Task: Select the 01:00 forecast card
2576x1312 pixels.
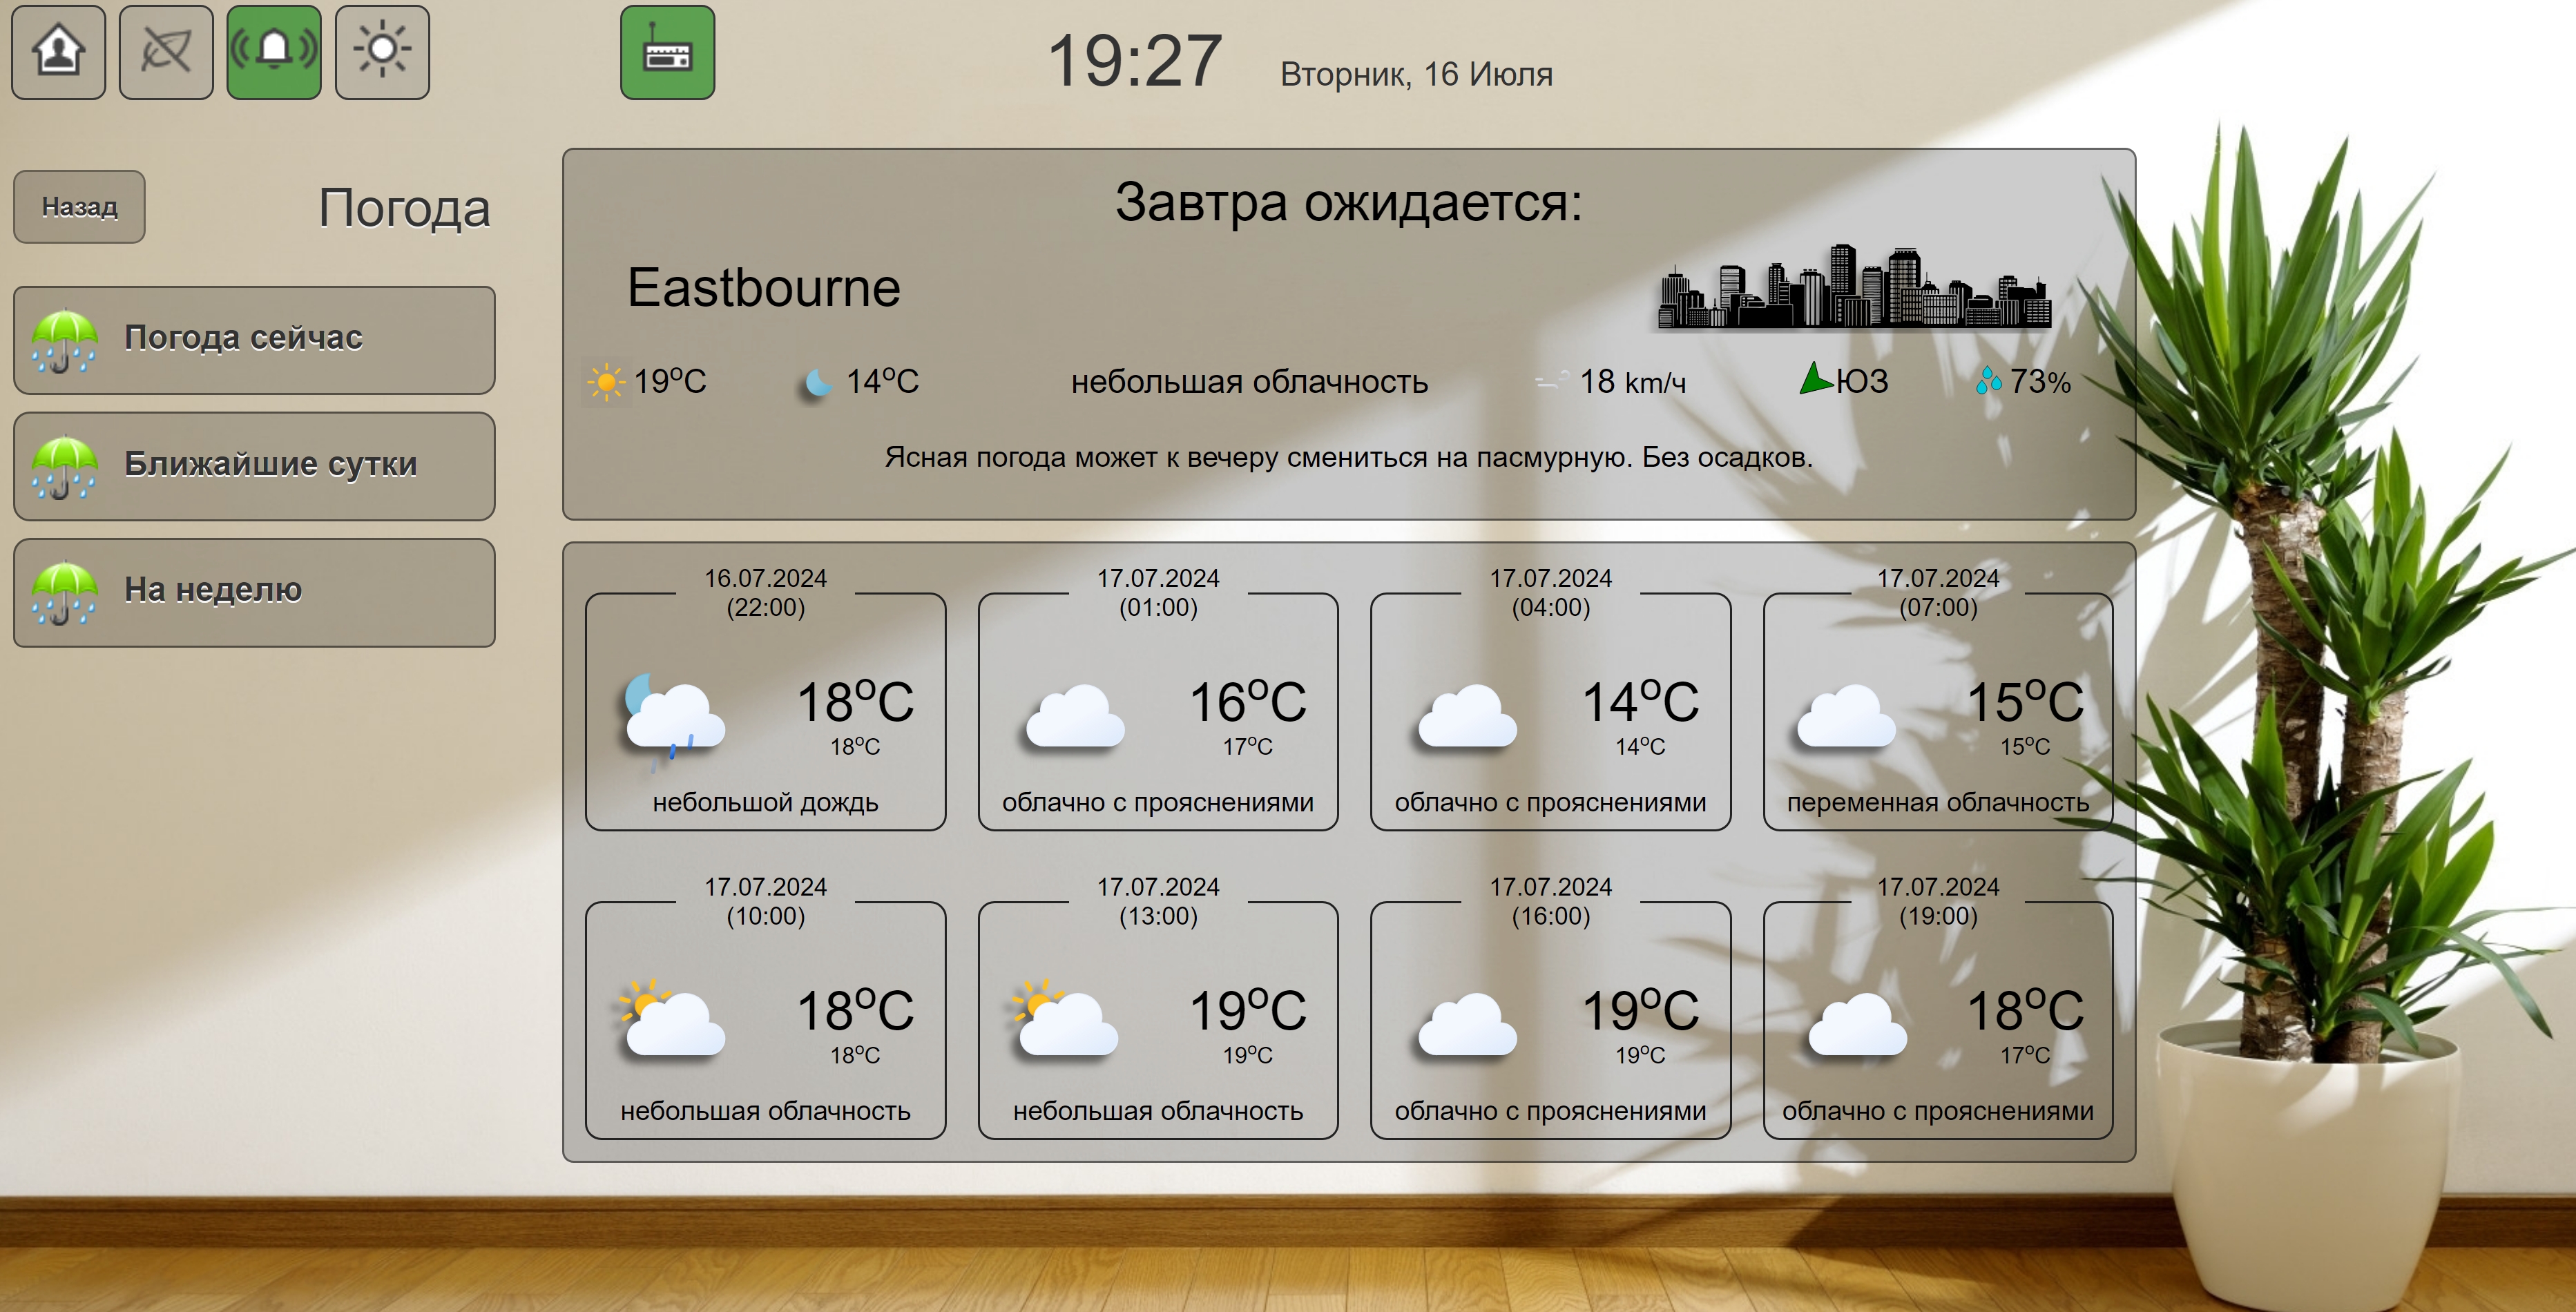Action: pos(1157,712)
